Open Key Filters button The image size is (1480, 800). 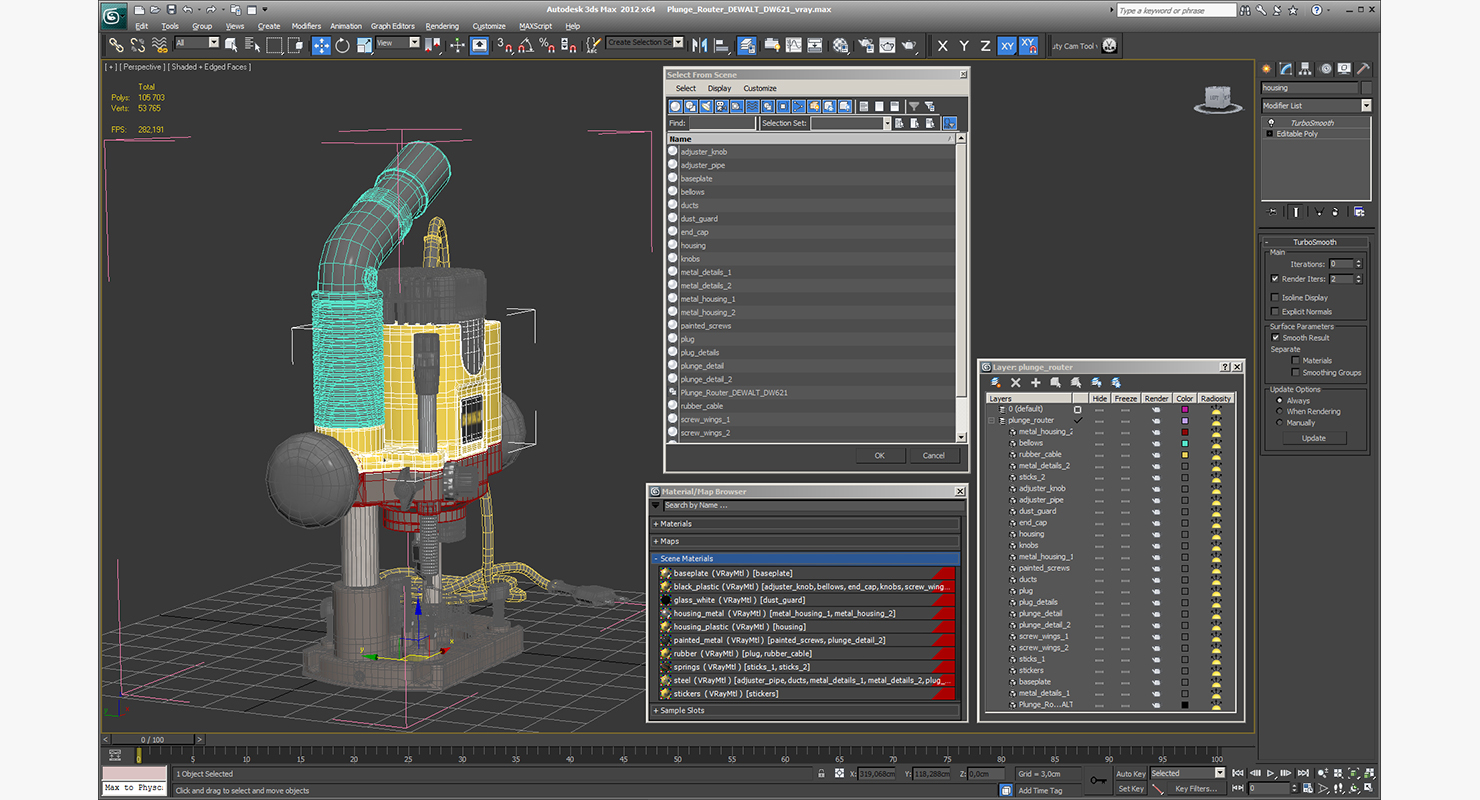click(x=1196, y=788)
